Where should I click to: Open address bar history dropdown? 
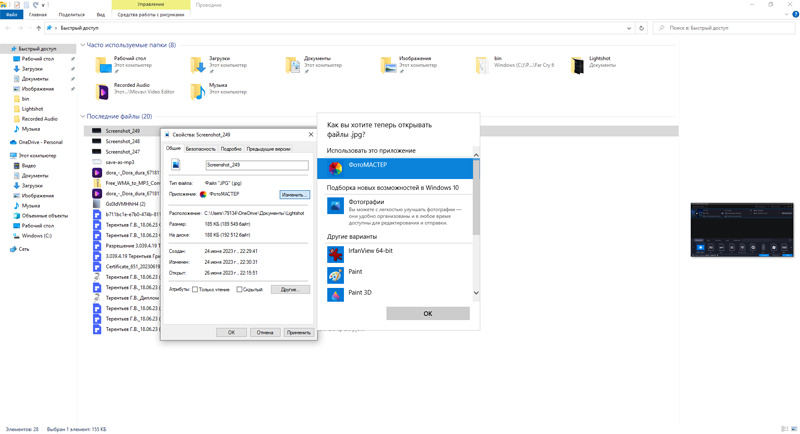(629, 28)
